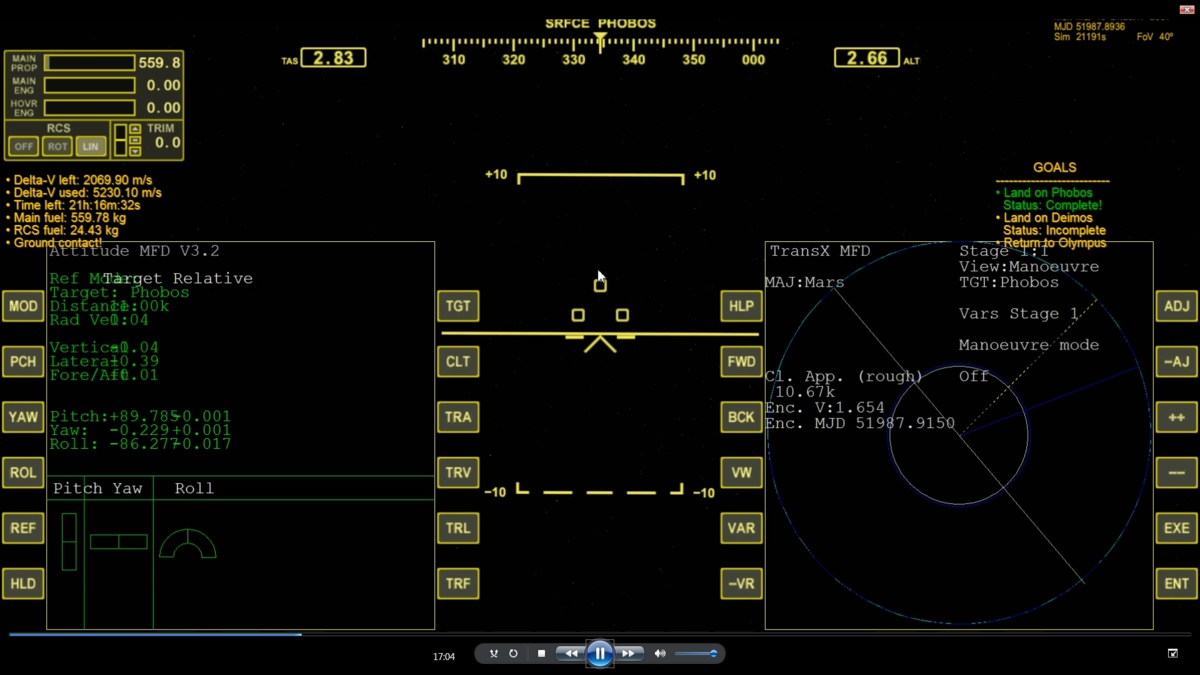Click FWD button on TransX MFD

pyautogui.click(x=741, y=362)
